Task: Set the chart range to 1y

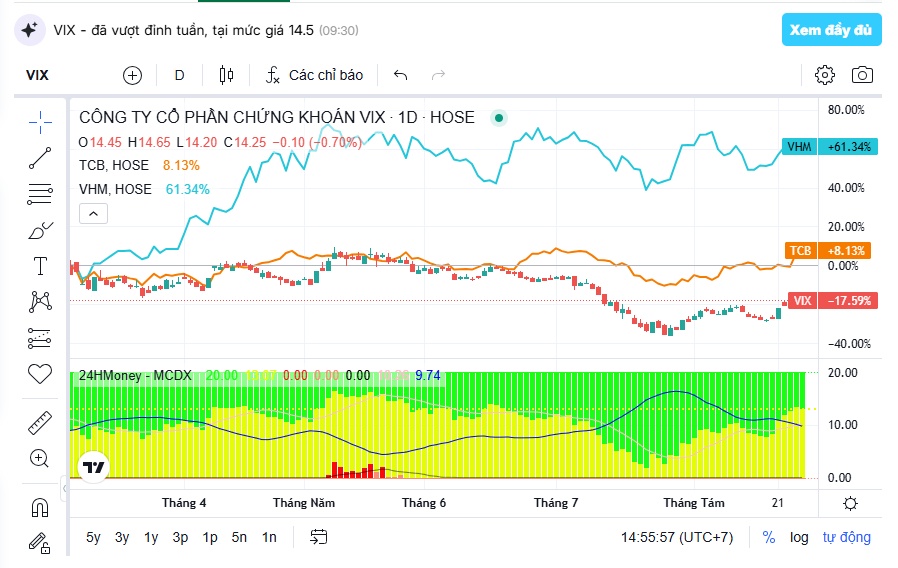Action: pyautogui.click(x=151, y=537)
